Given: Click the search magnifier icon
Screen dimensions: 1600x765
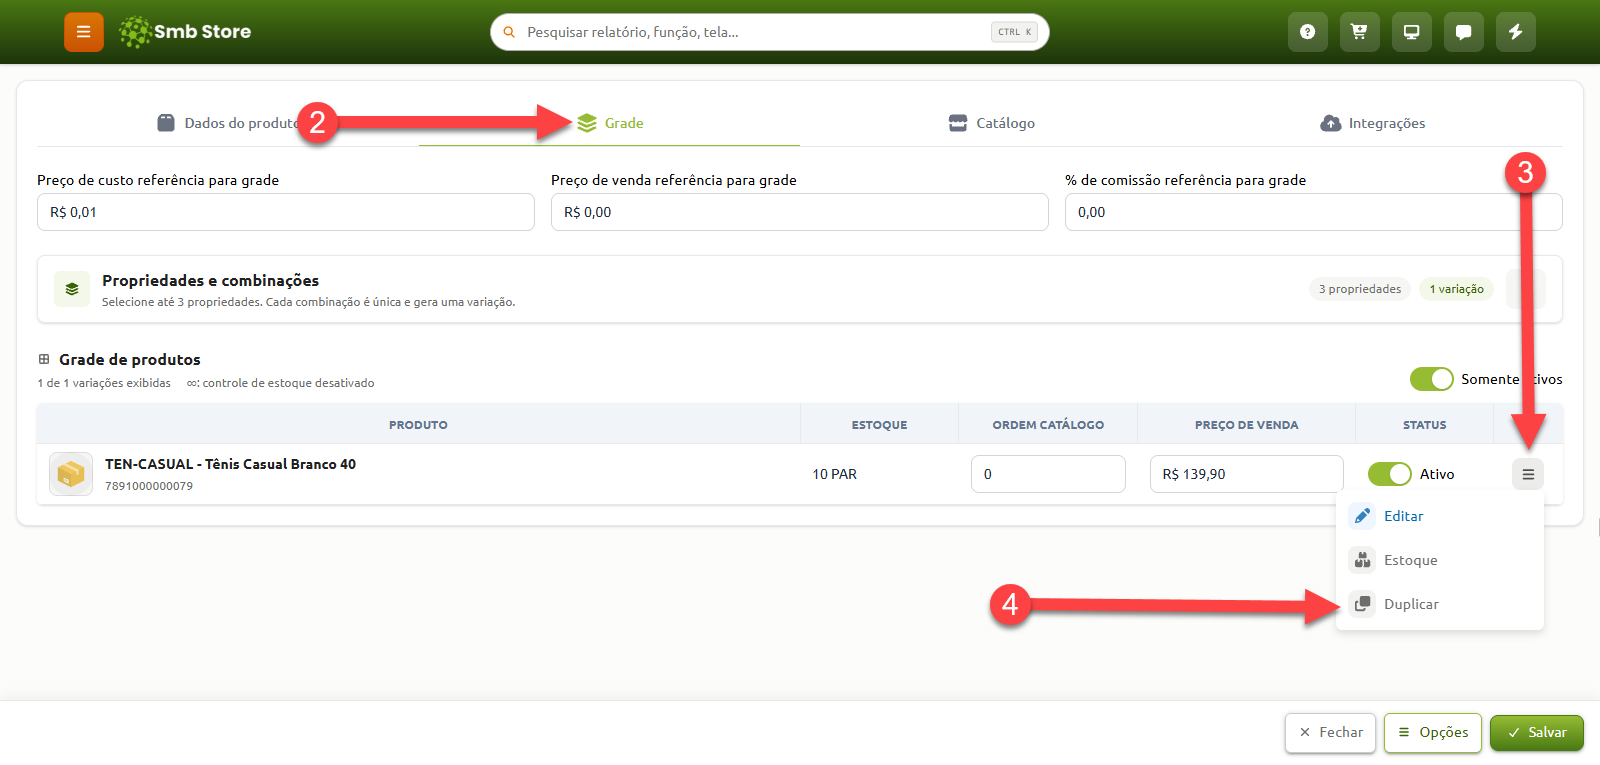Looking at the screenshot, I should click(x=509, y=32).
